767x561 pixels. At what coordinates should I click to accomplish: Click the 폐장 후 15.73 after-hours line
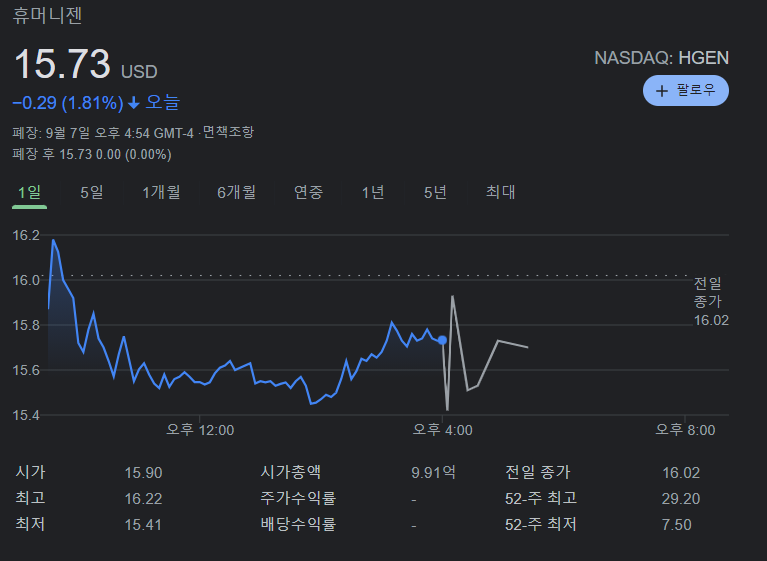pos(92,155)
